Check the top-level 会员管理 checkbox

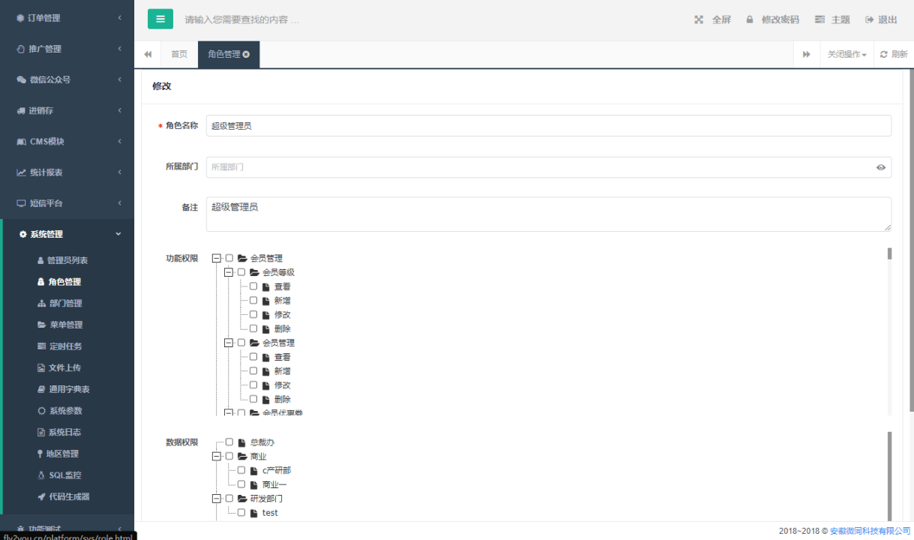click(x=229, y=258)
